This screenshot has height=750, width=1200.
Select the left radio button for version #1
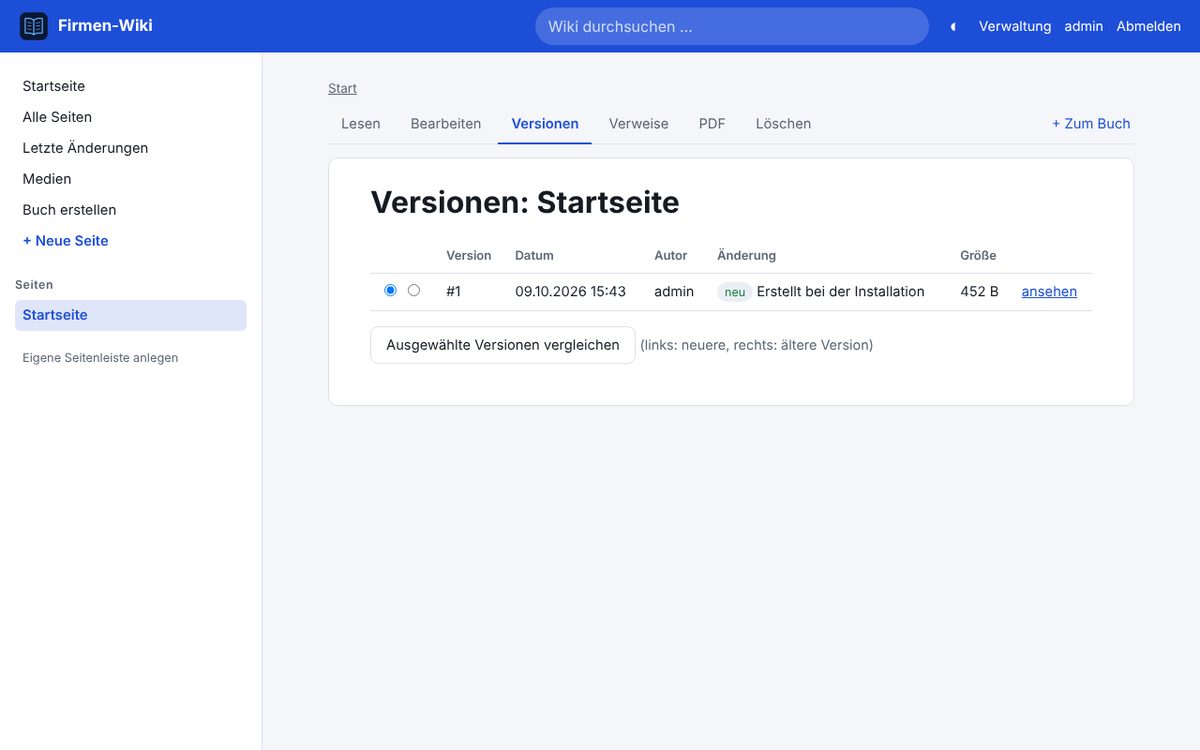click(390, 290)
